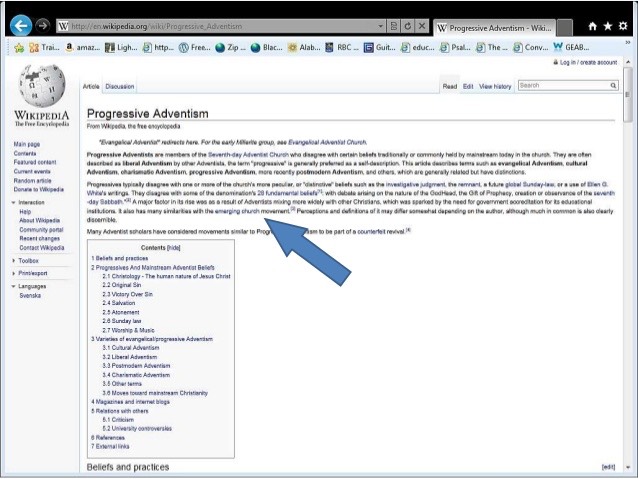Click Log in / create account link
The width and height of the screenshot is (638, 479).
point(588,62)
